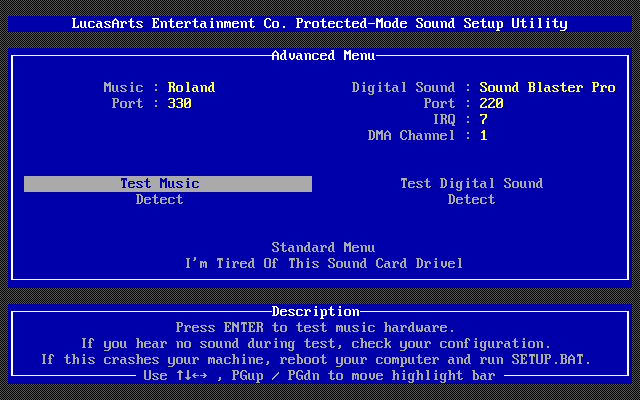Click the IRQ label
Image resolution: width=640 pixels, height=400 pixels.
[444, 120]
